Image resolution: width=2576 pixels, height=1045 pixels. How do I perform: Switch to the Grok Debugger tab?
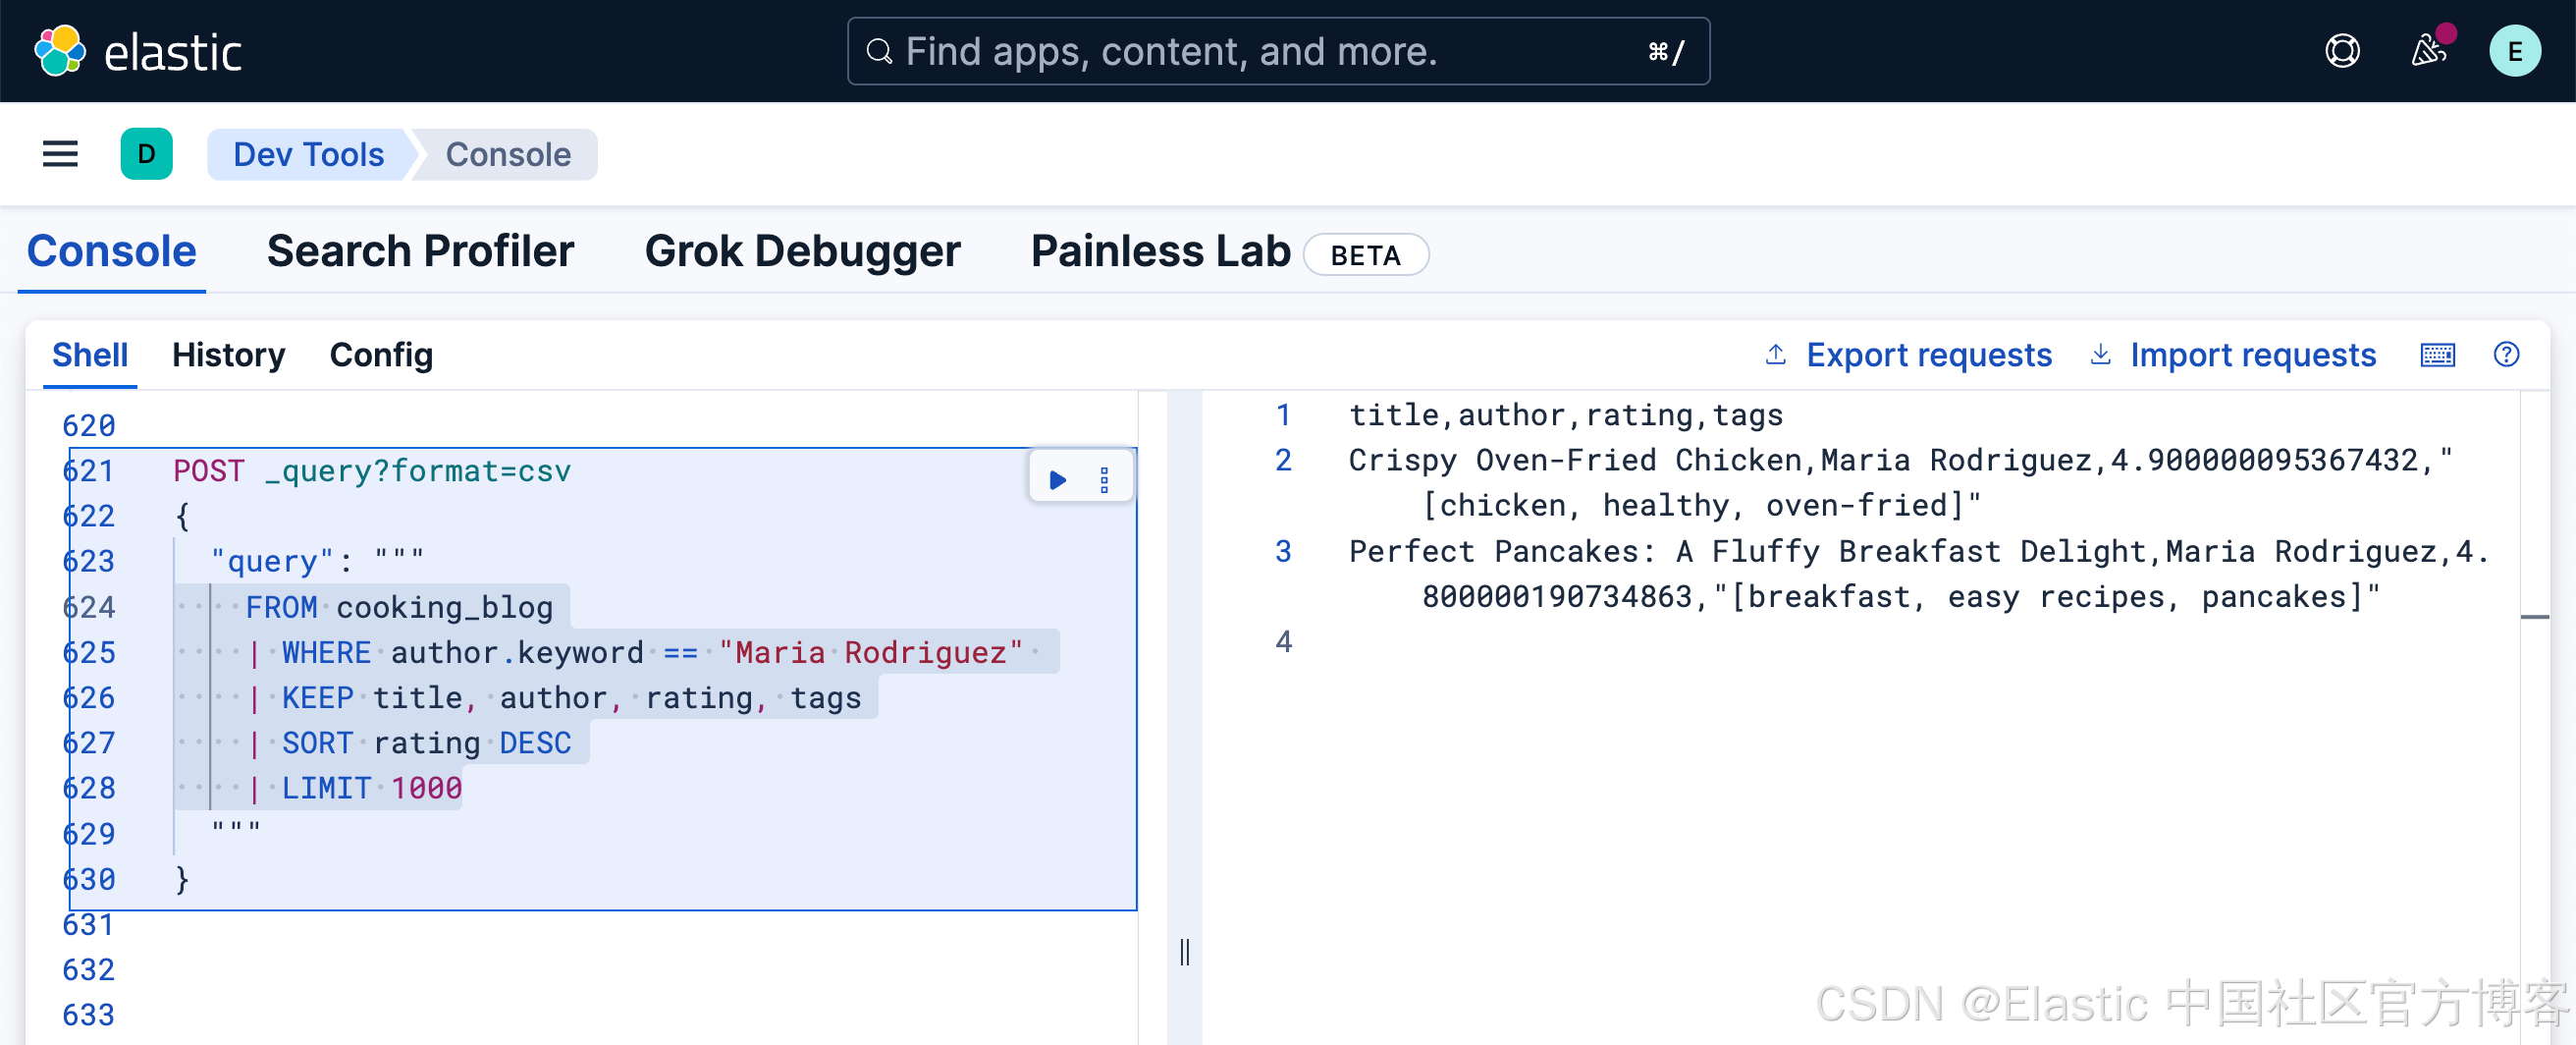coord(802,251)
